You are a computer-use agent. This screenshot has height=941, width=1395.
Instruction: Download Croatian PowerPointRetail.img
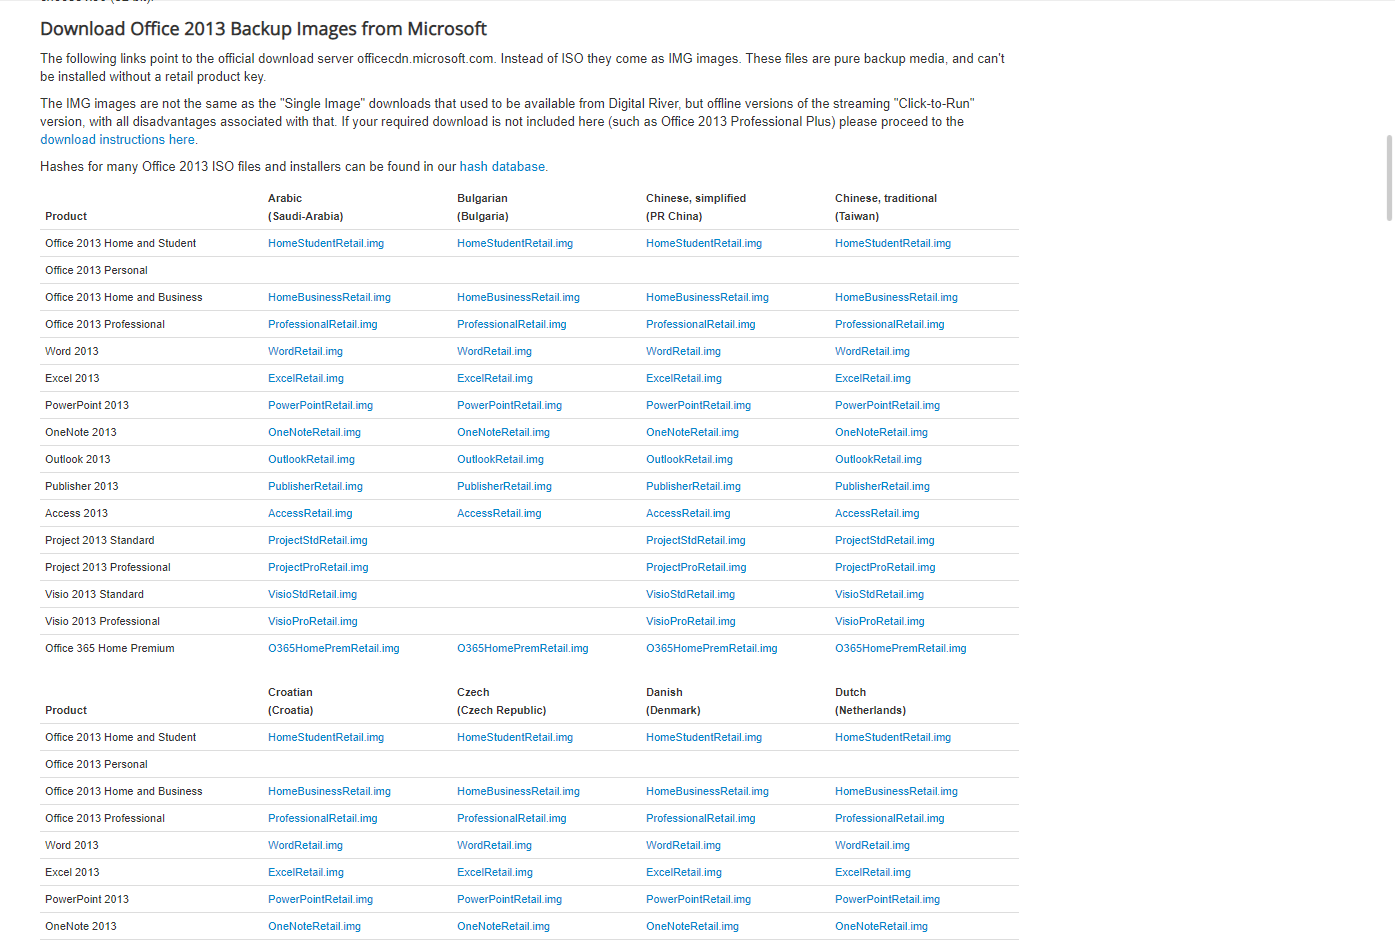point(320,900)
